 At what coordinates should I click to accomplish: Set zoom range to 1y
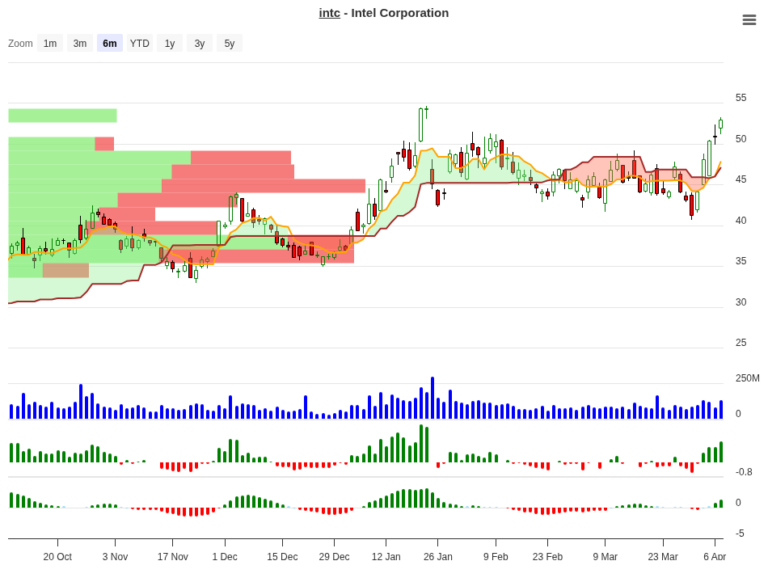[169, 43]
